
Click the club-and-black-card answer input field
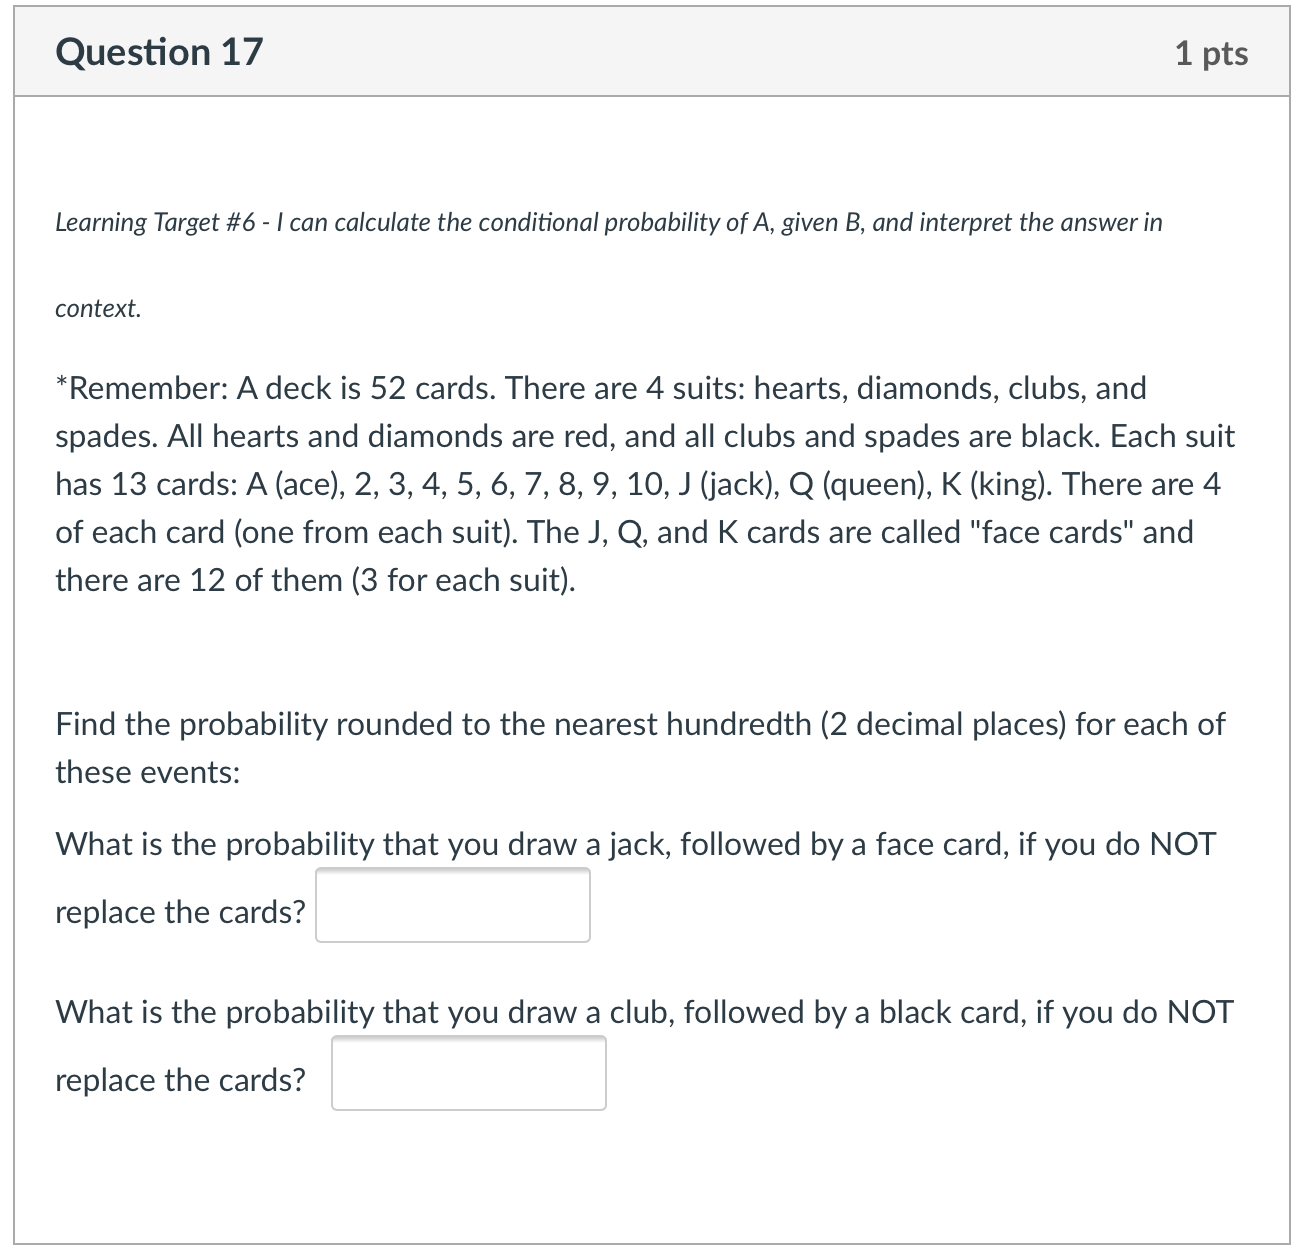(468, 1073)
